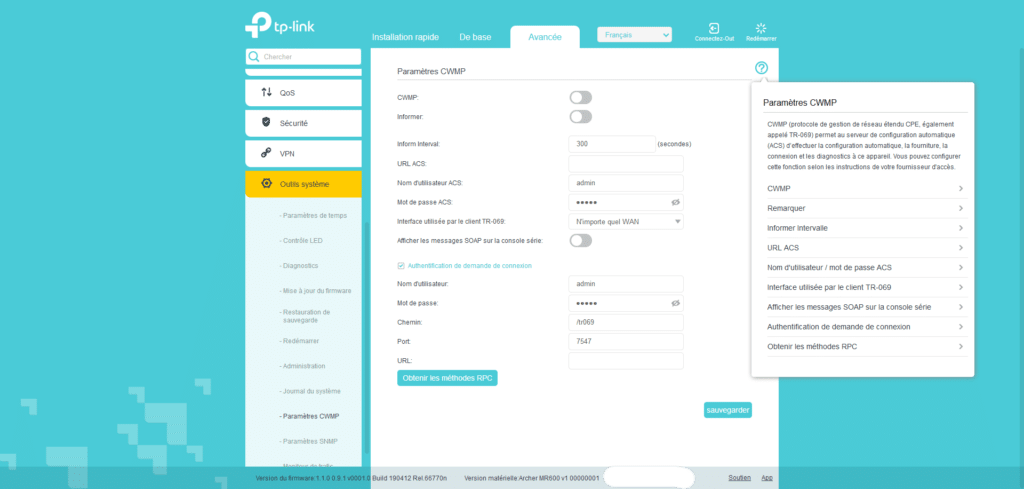Switch to the De base tab

click(x=475, y=37)
